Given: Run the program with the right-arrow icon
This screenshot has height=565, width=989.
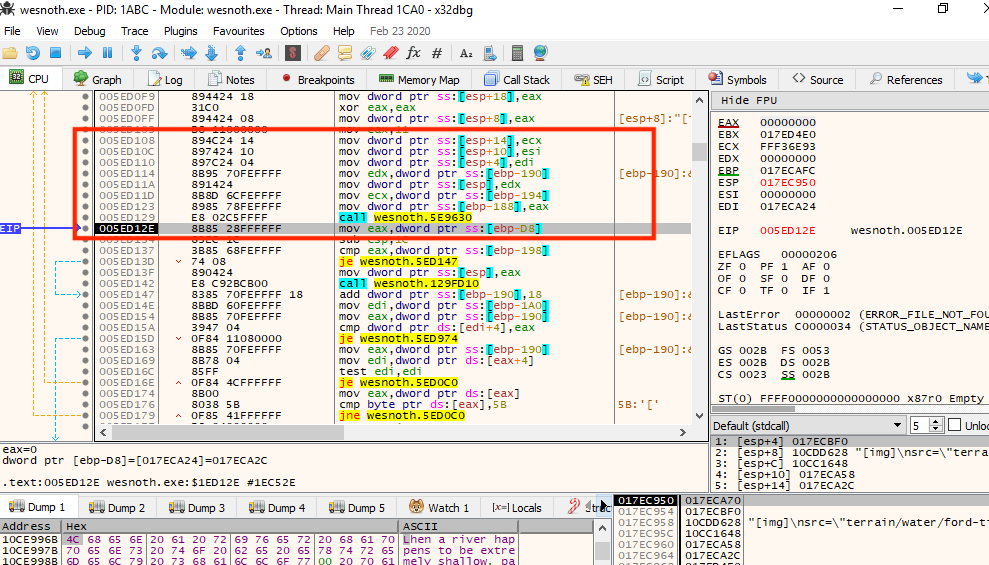Looking at the screenshot, I should pos(84,53).
